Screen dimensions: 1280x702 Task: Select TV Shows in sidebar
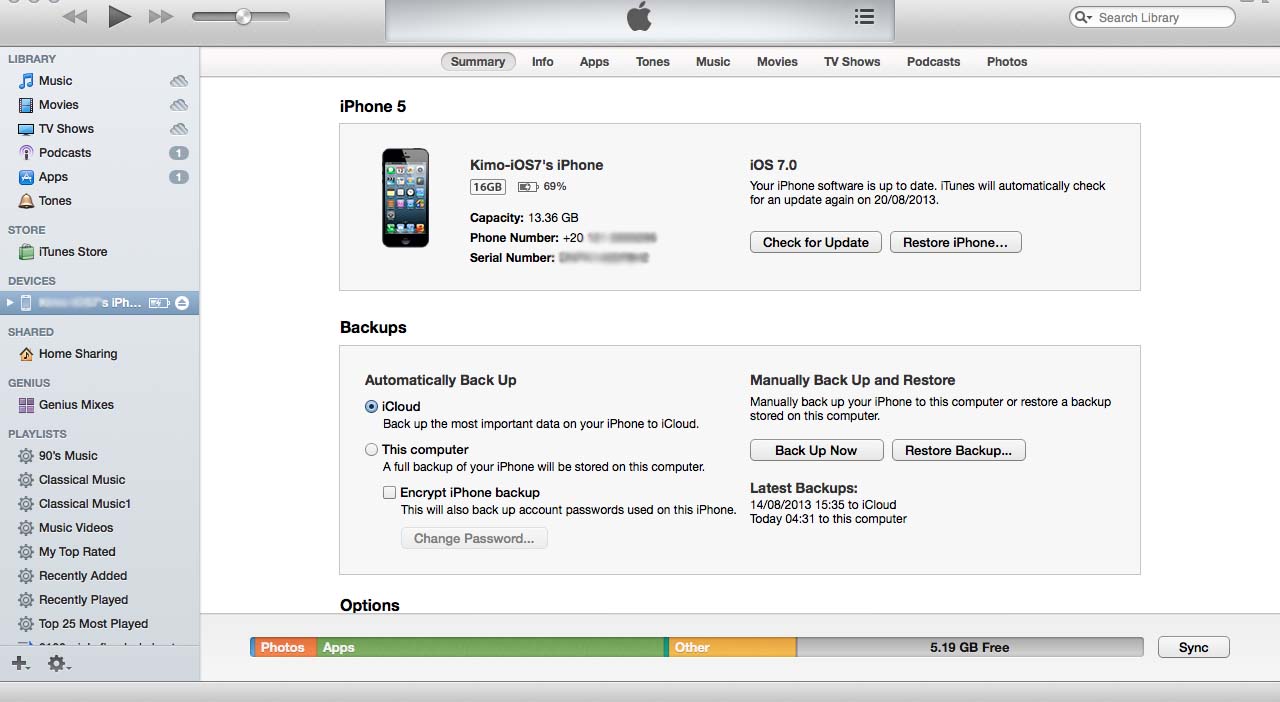(x=66, y=129)
